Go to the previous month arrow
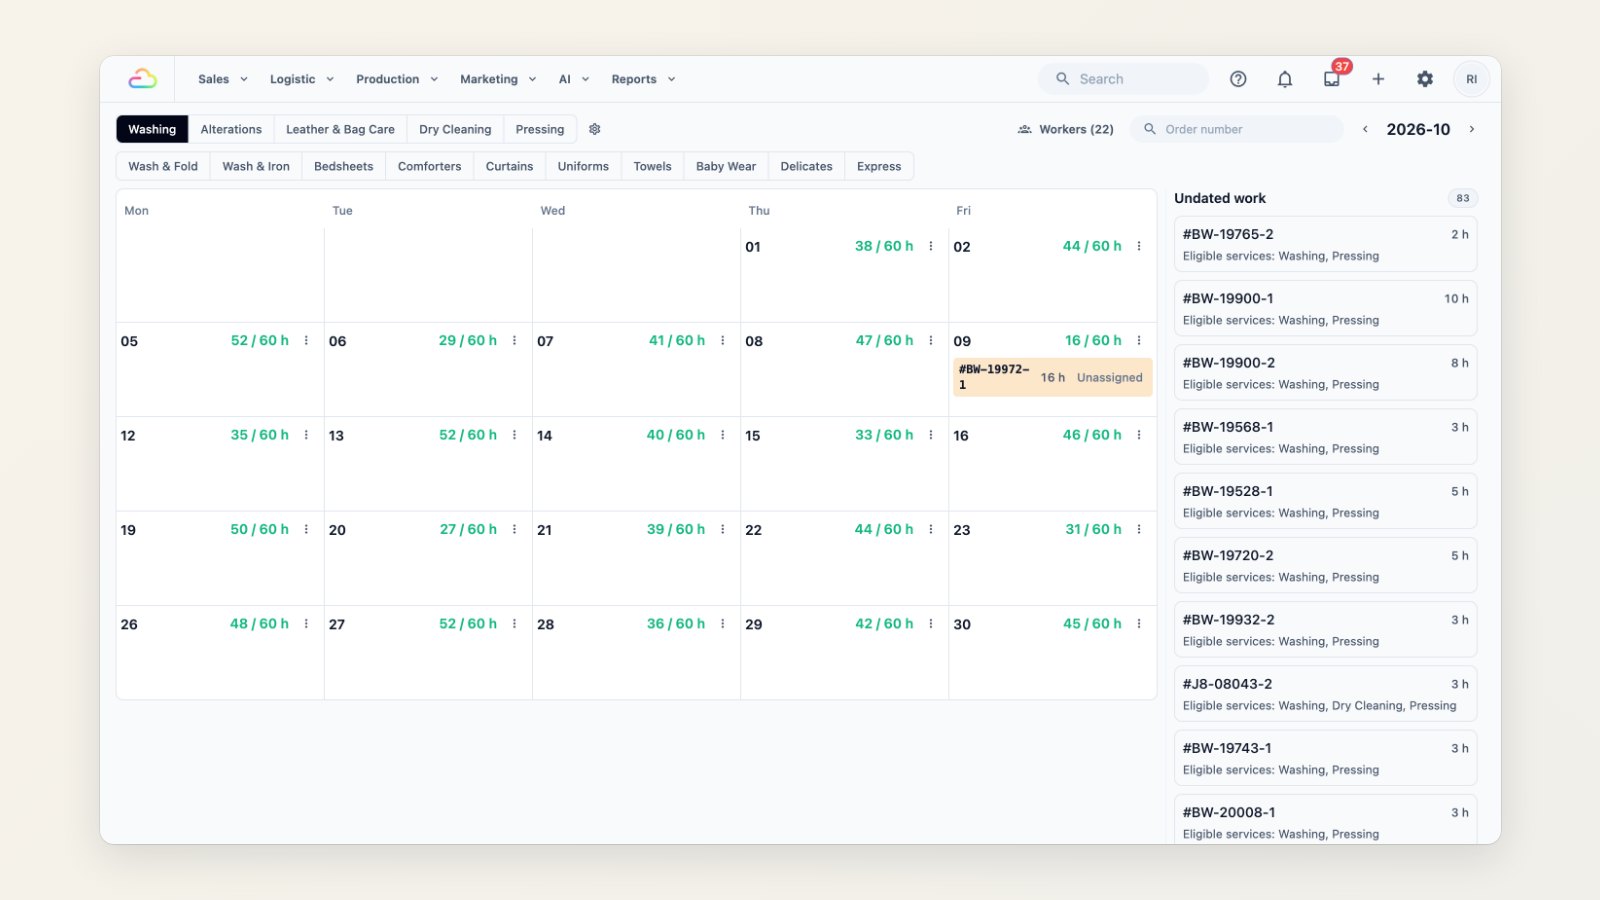This screenshot has height=900, width=1600. 1365,129
